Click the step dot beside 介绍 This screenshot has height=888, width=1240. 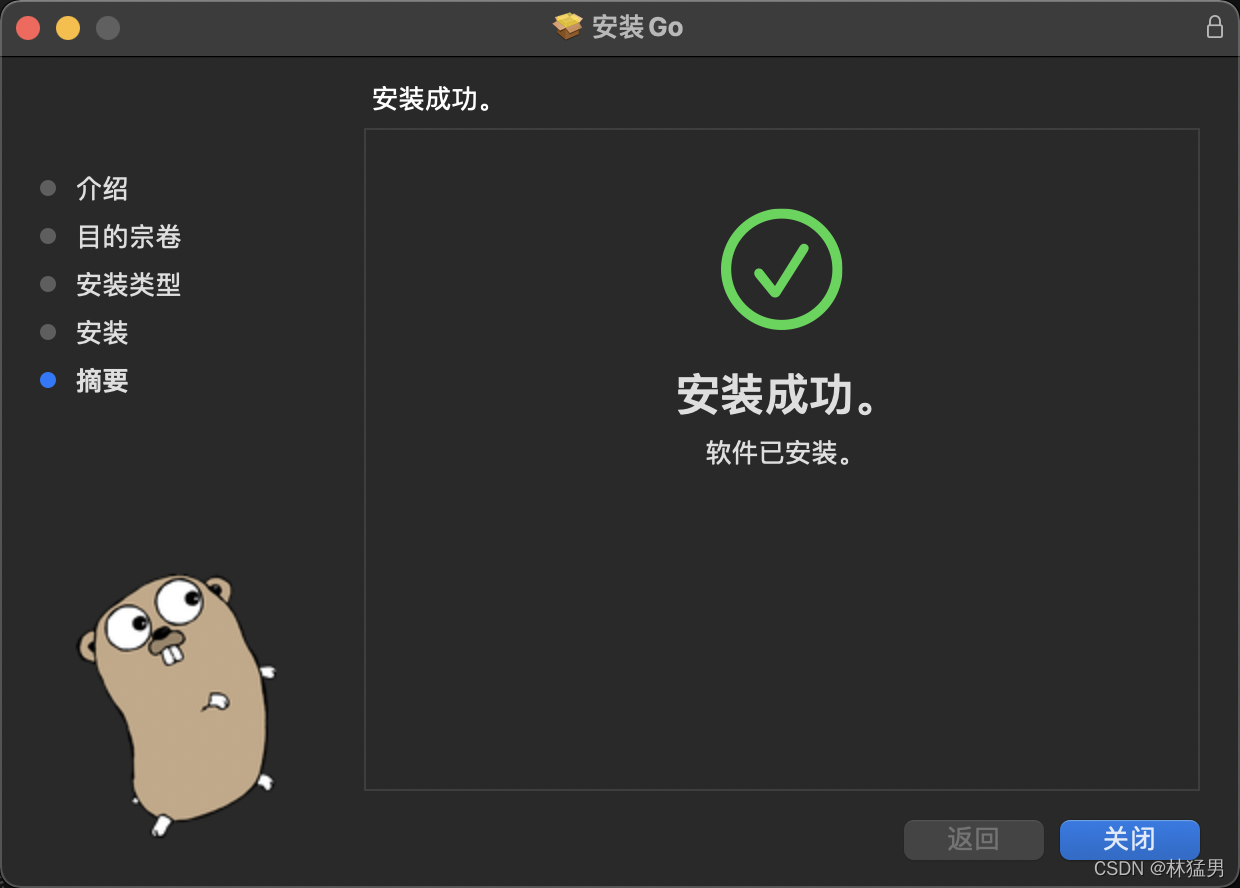[x=47, y=188]
